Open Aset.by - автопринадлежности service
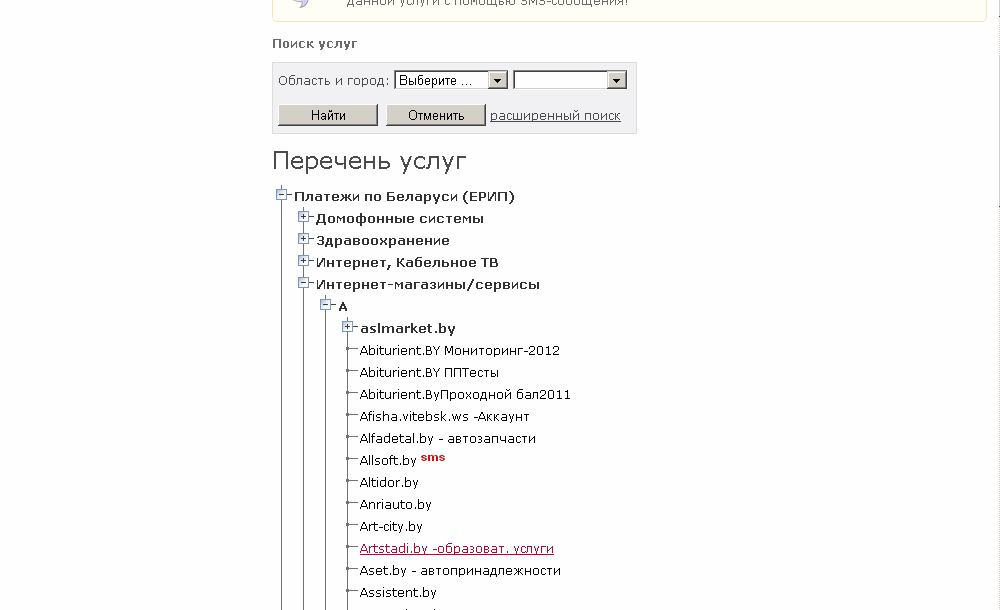The image size is (1000, 610). click(460, 571)
